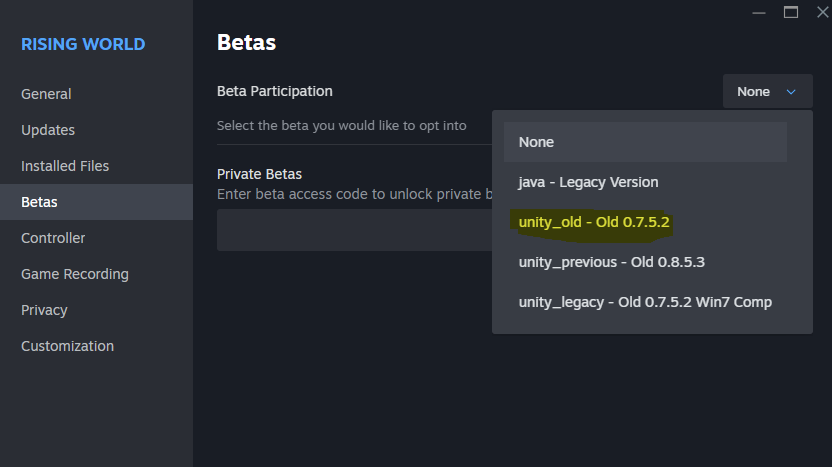
Task: Open the General settings tab
Action: click(46, 94)
